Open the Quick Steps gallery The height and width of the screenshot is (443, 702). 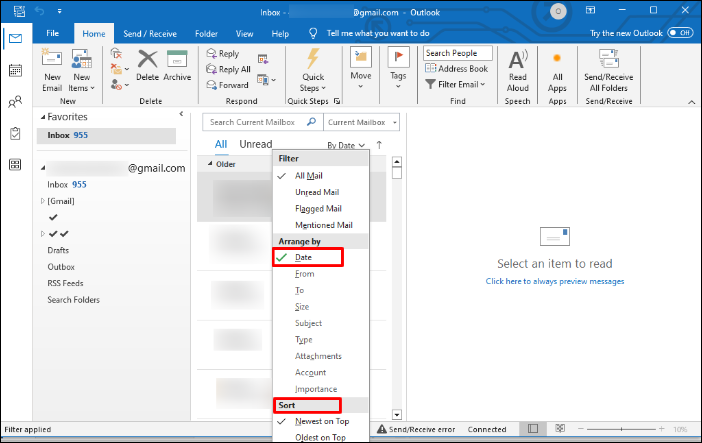pos(313,70)
